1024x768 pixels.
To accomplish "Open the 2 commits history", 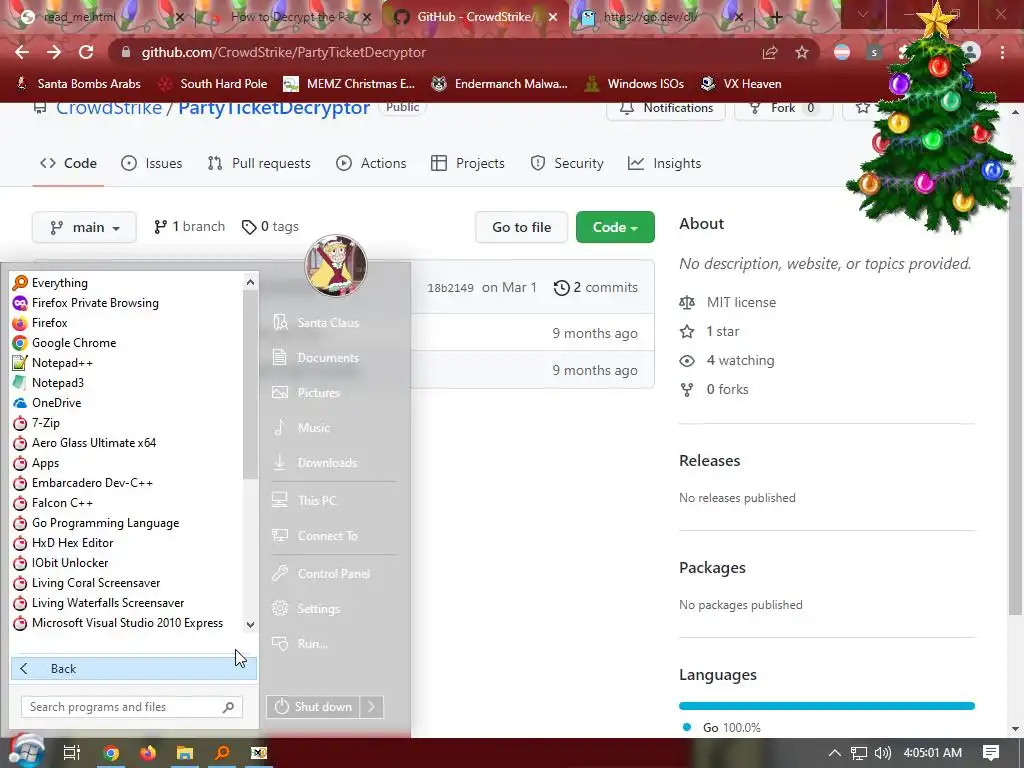I will pyautogui.click(x=596, y=287).
